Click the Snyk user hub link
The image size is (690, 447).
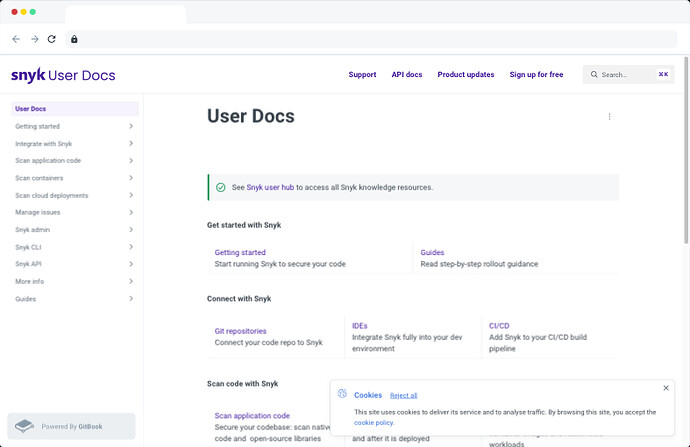point(270,187)
